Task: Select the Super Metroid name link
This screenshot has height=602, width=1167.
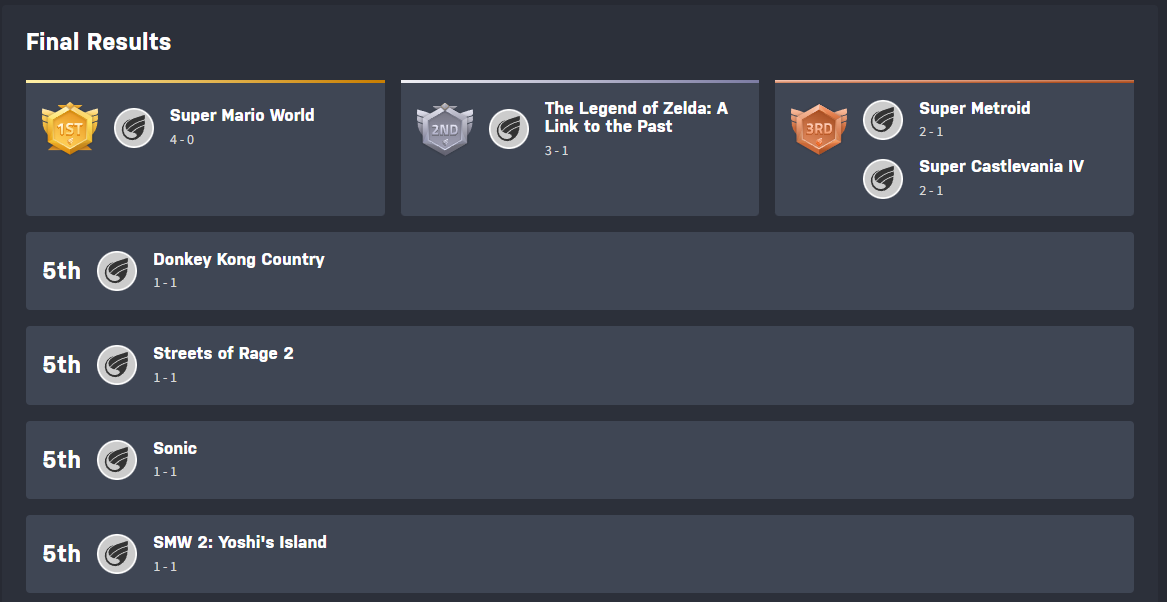Action: [974, 108]
